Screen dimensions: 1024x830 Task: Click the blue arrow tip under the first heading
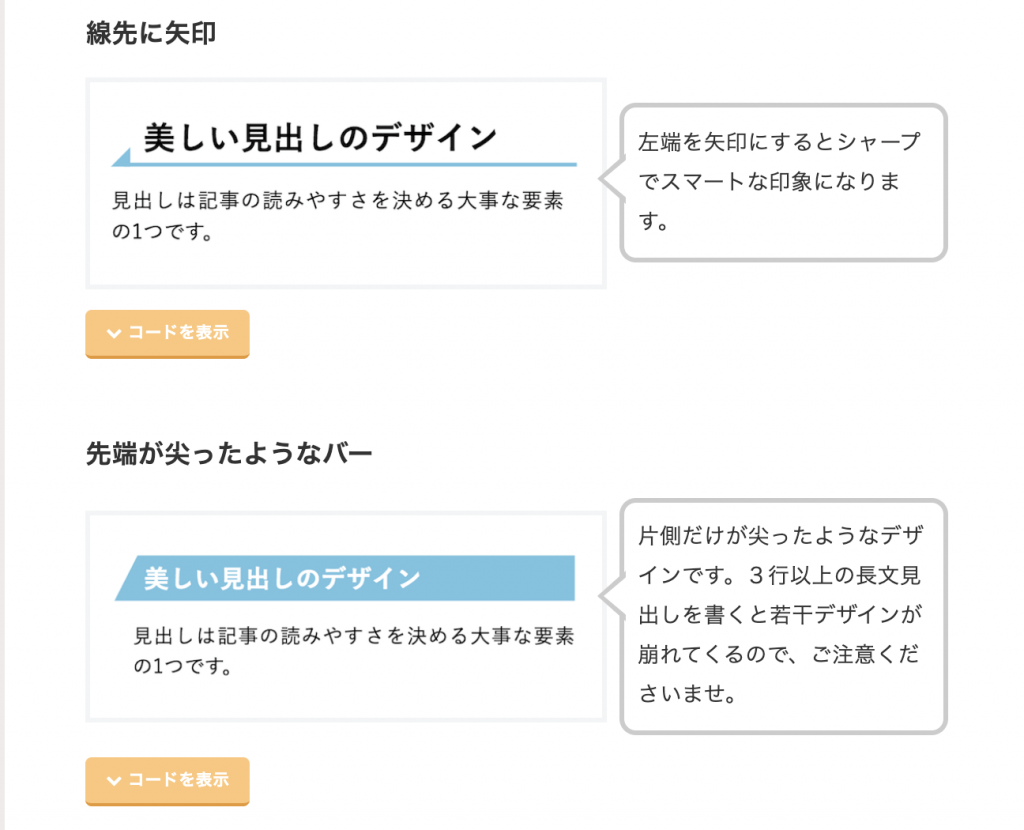pos(122,162)
